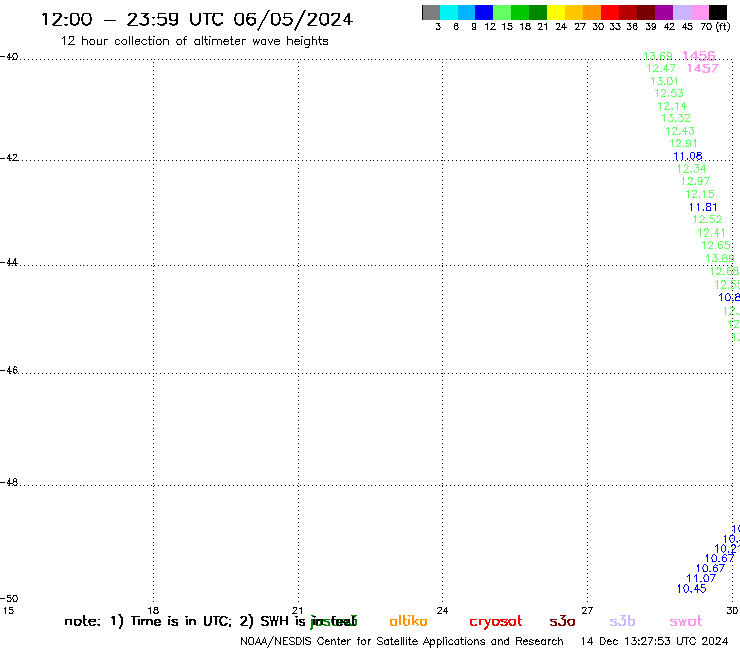Click the wave height value 12.14
Image resolution: width=740 pixels, height=650 pixels.
pos(672,106)
